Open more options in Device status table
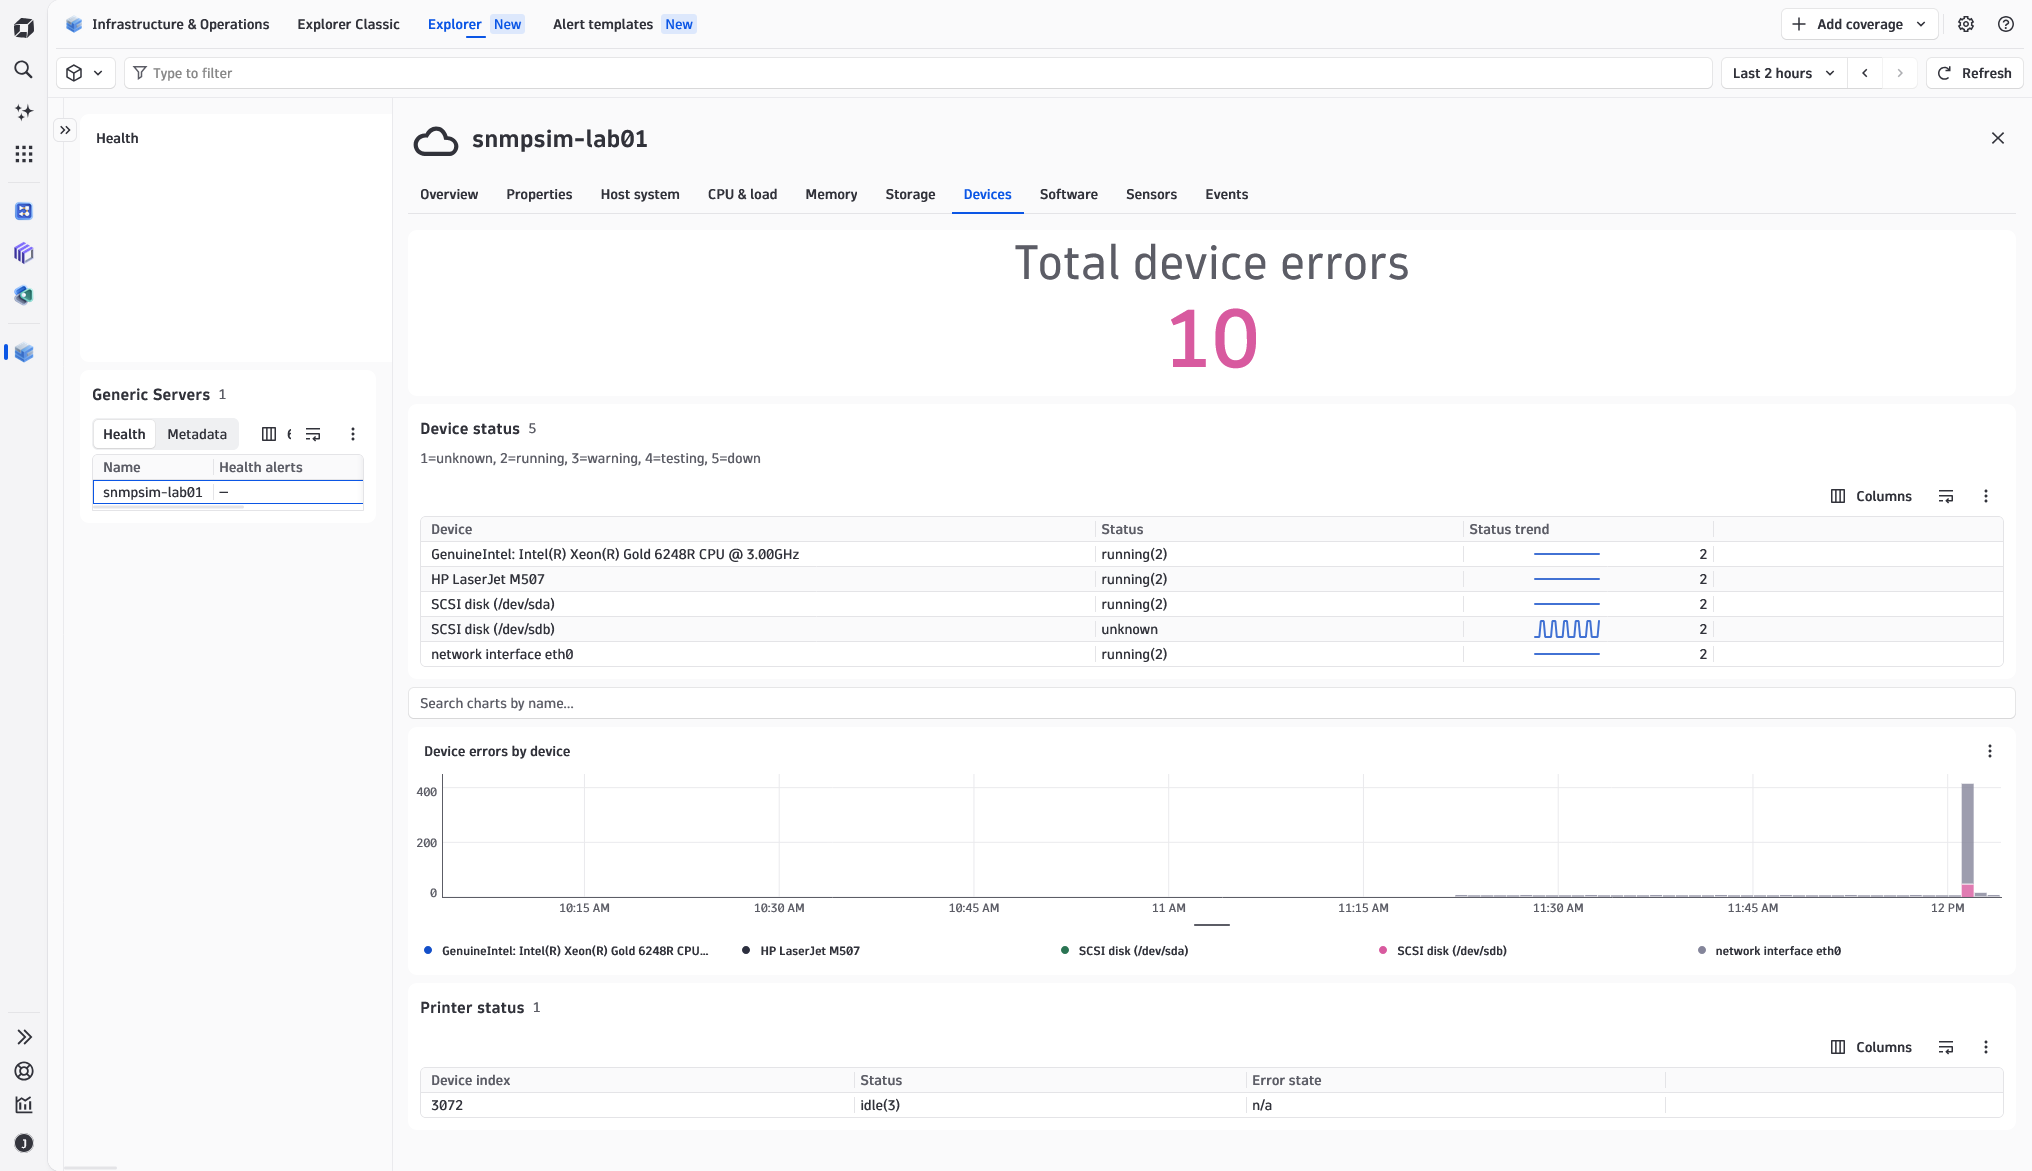2032x1171 pixels. (1986, 496)
